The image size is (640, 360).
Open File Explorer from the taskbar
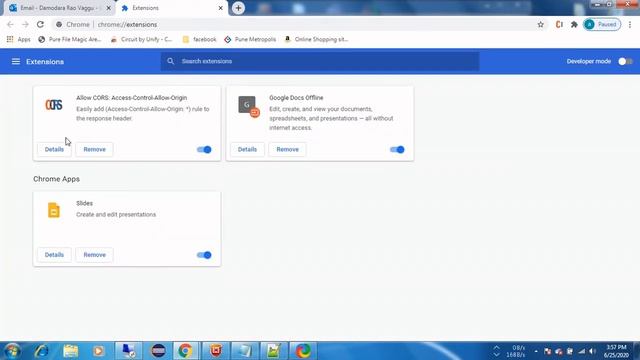click(70, 351)
